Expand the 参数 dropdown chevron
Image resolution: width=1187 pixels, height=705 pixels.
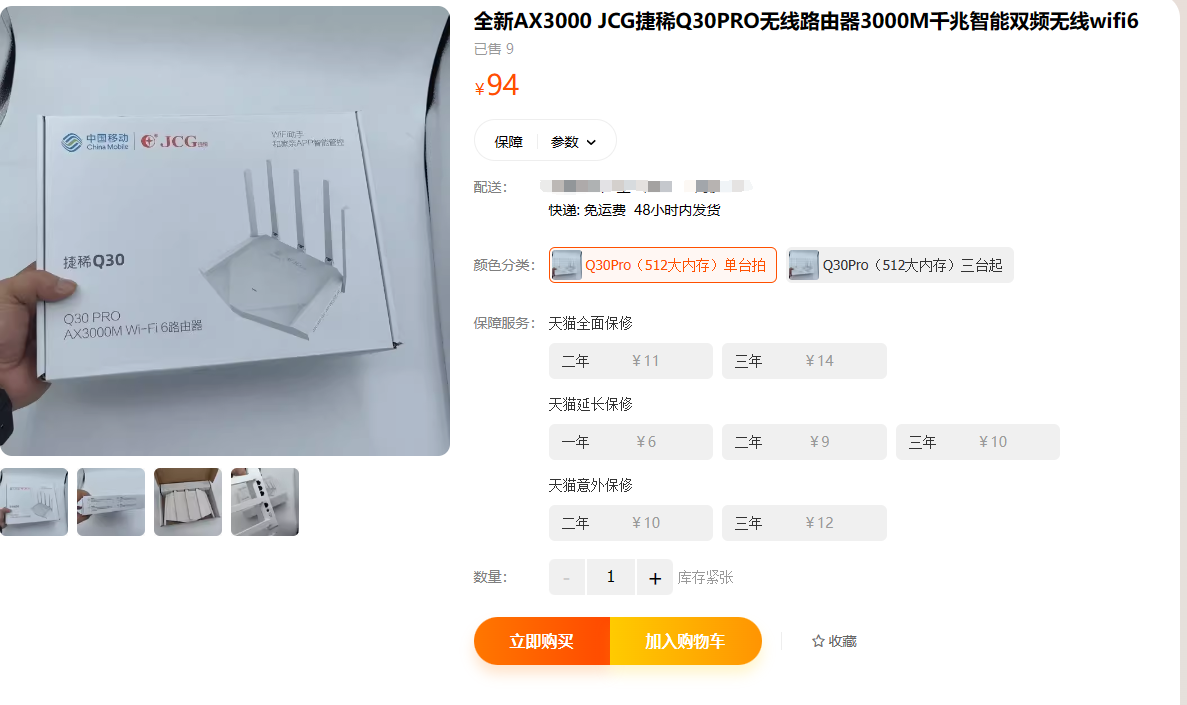pyautogui.click(x=591, y=142)
